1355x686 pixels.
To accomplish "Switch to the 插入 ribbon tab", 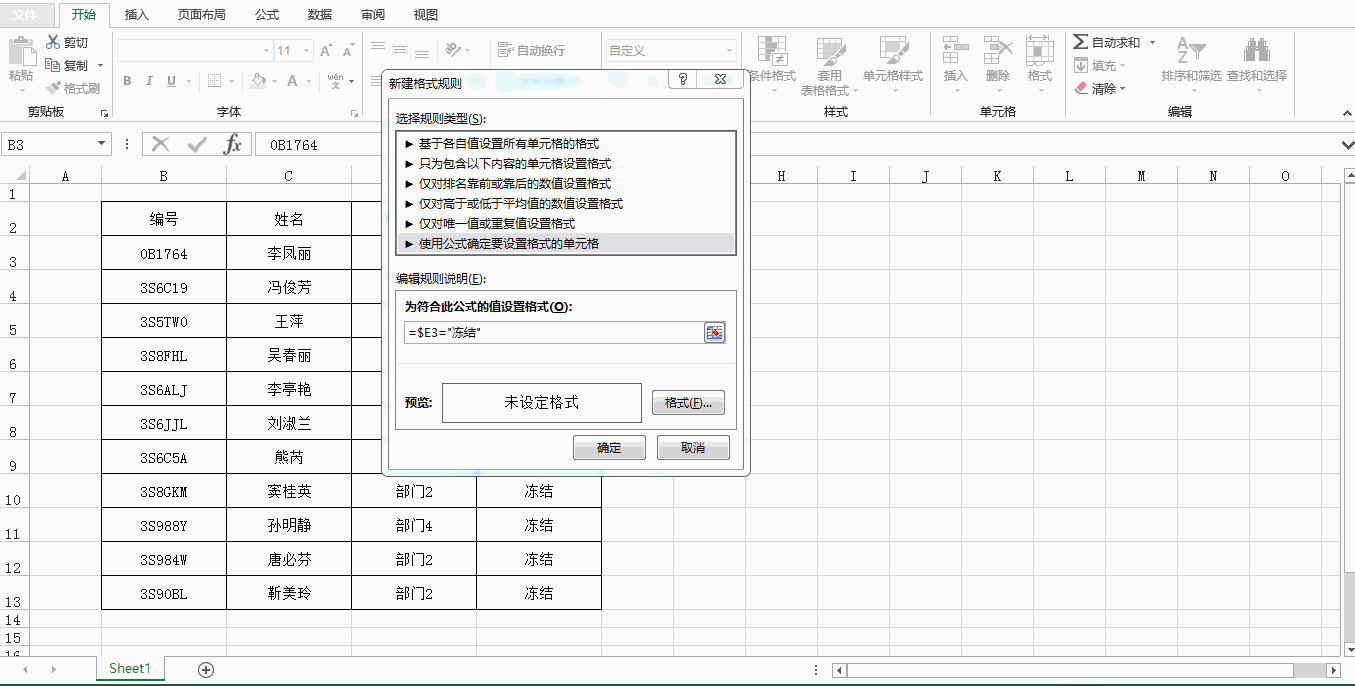I will pos(137,15).
